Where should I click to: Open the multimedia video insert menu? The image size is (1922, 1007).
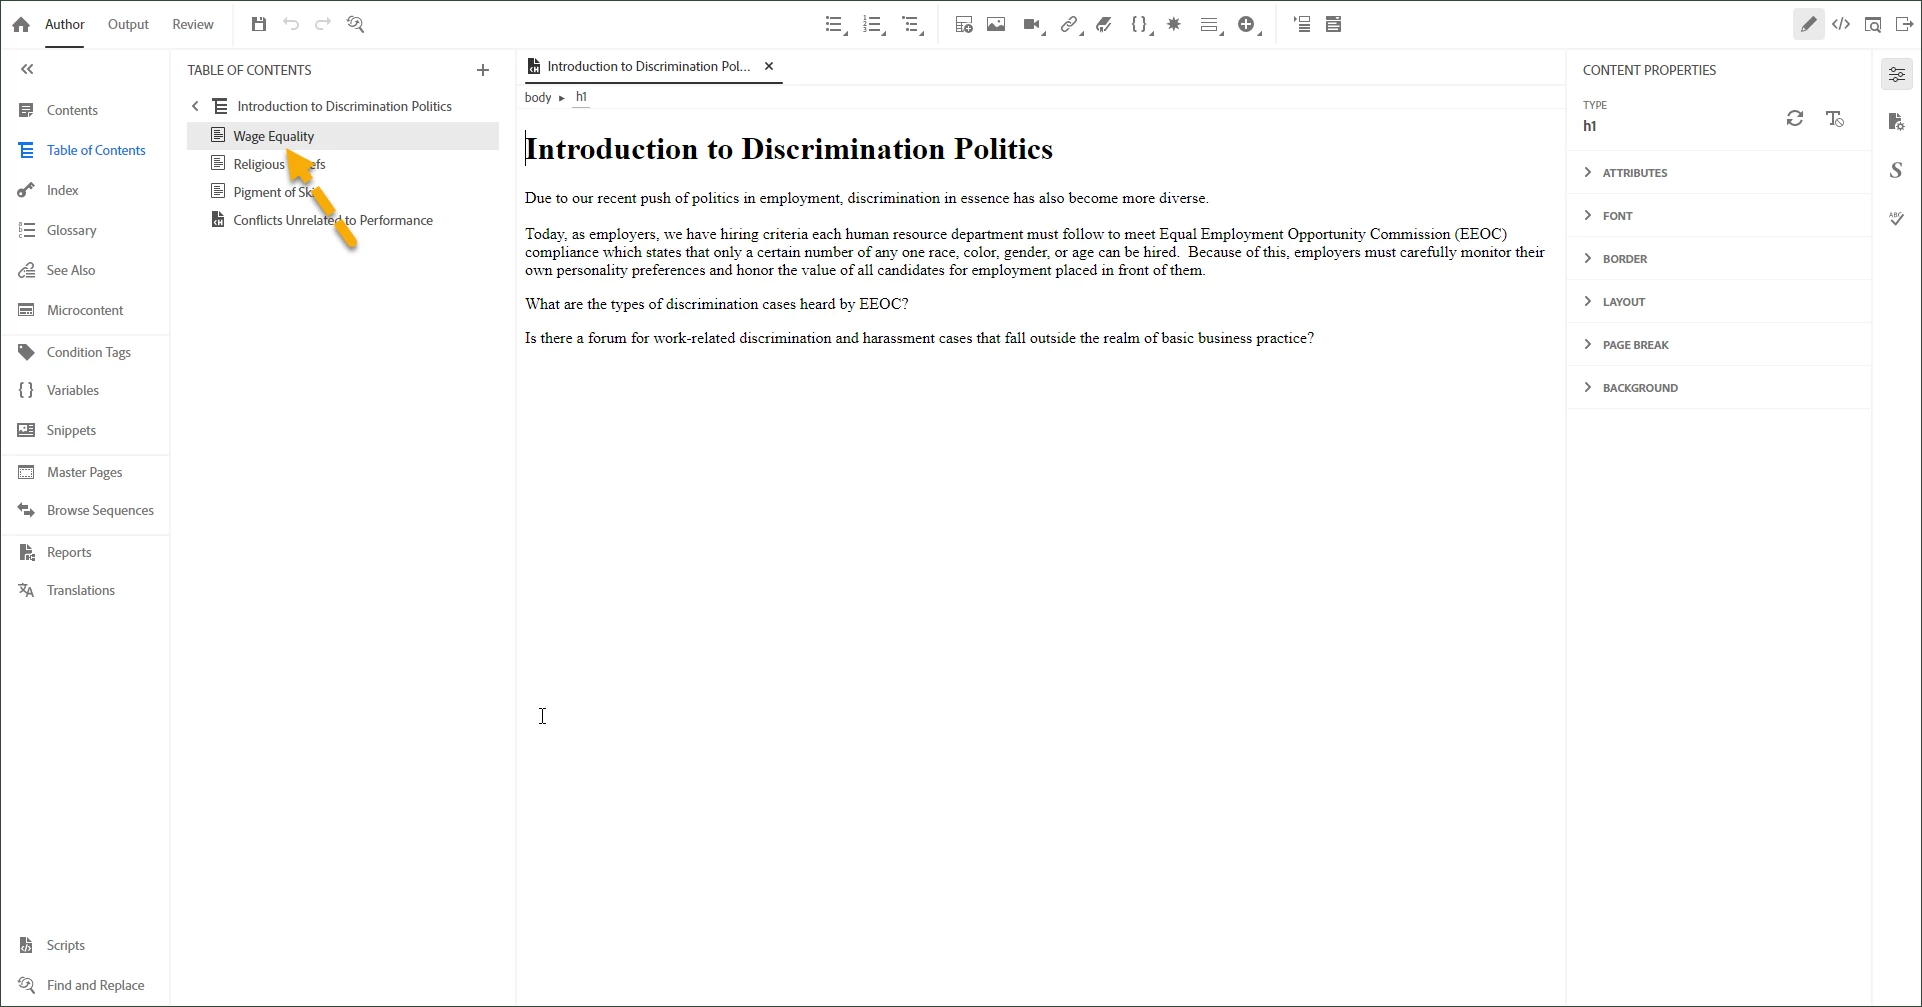coord(1034,25)
